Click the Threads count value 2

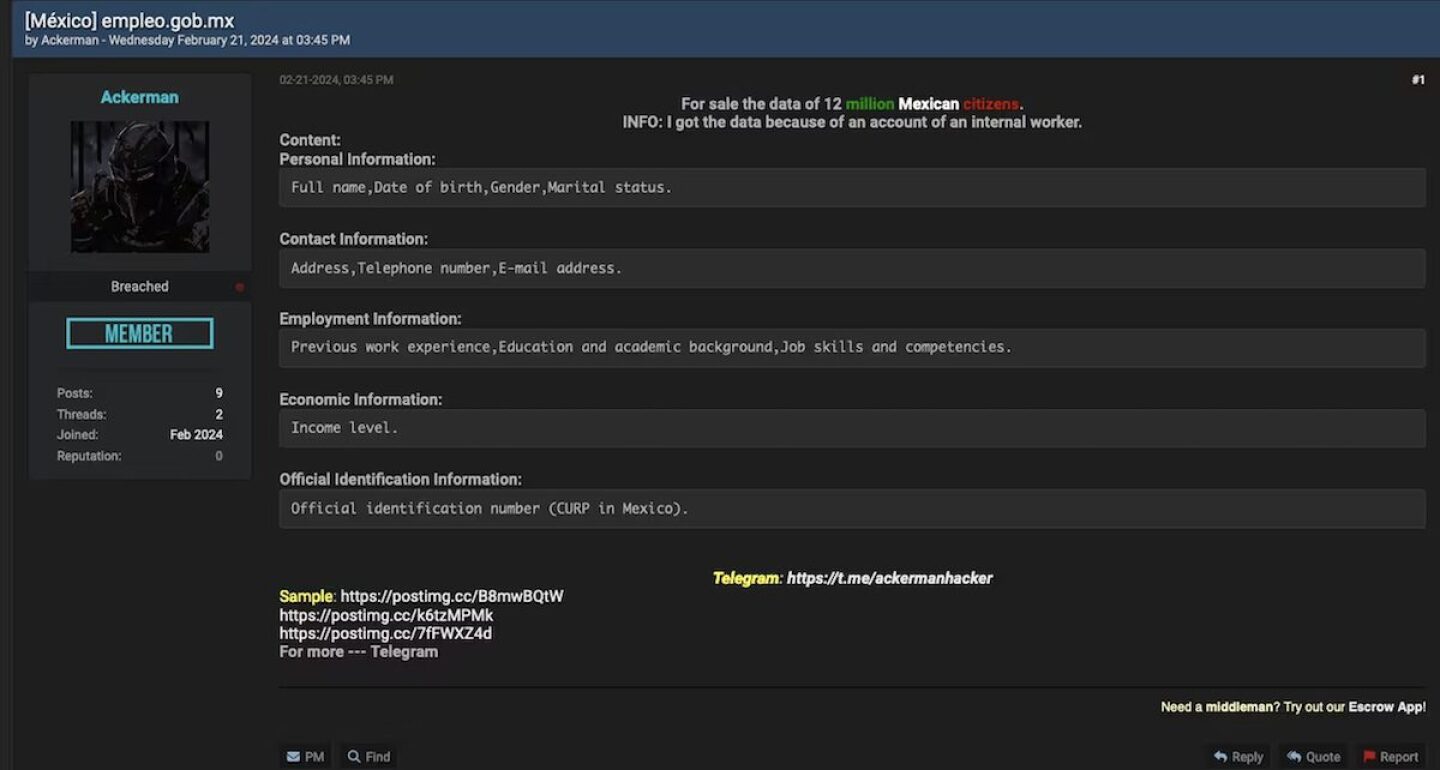point(218,414)
